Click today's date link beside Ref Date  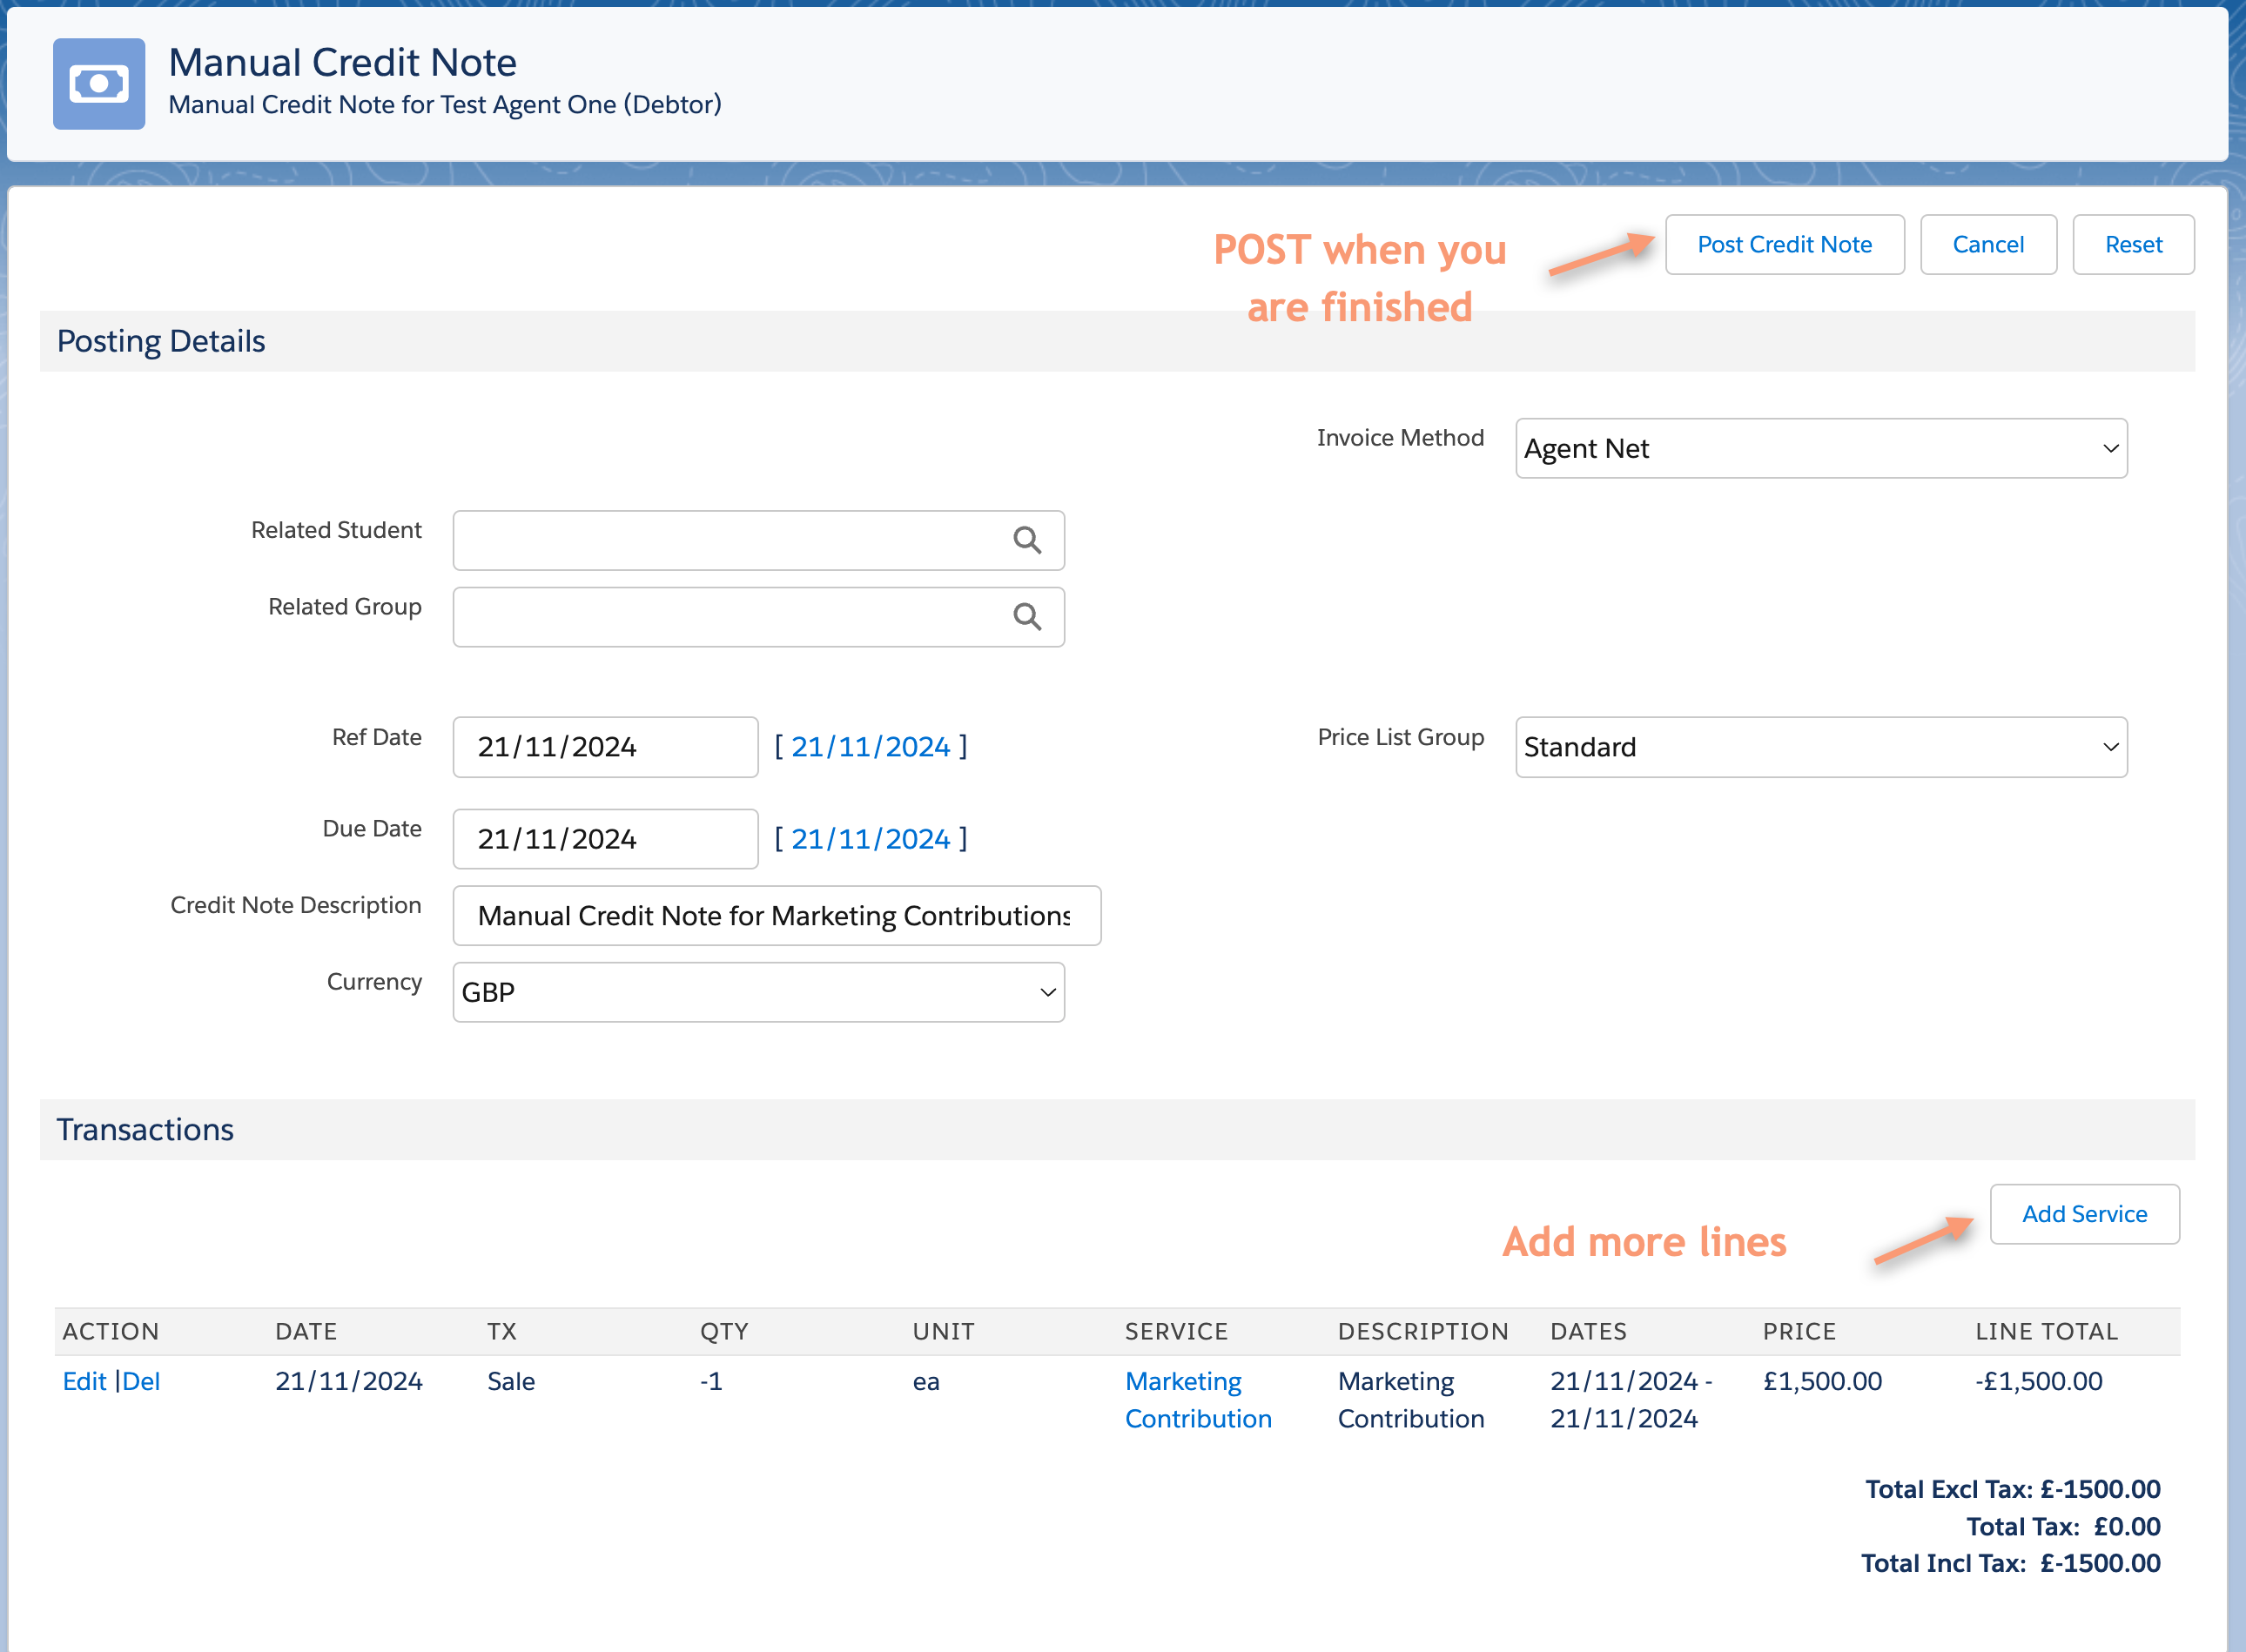coord(870,747)
